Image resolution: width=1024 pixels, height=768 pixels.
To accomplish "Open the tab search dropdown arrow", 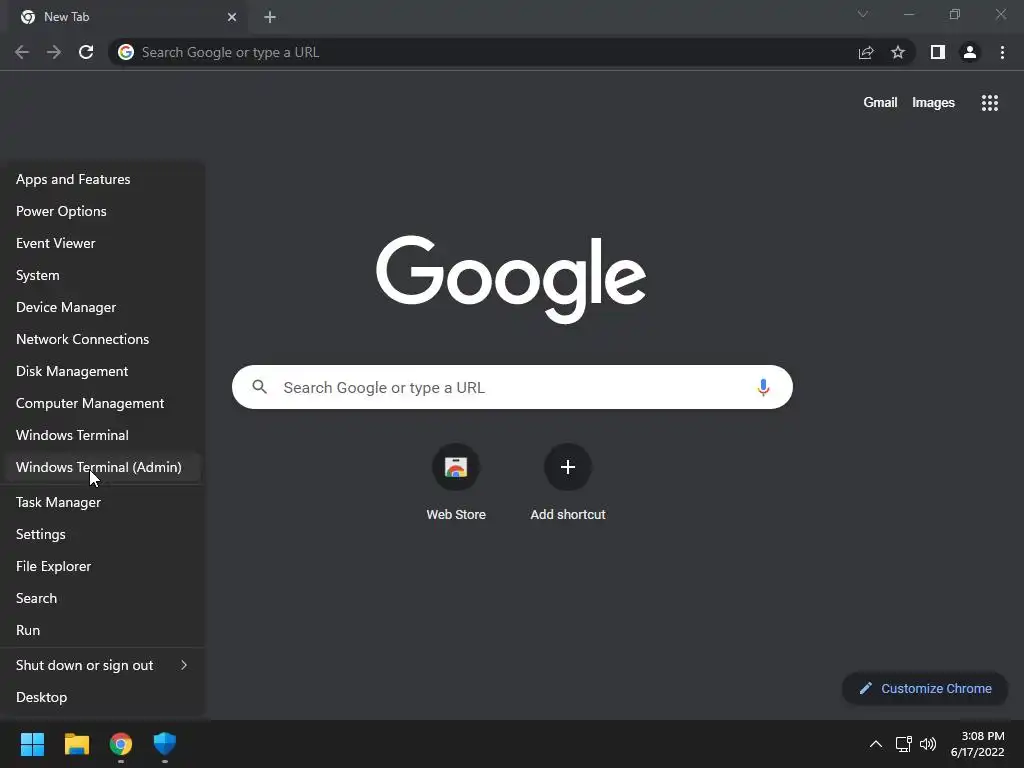I will 863,14.
